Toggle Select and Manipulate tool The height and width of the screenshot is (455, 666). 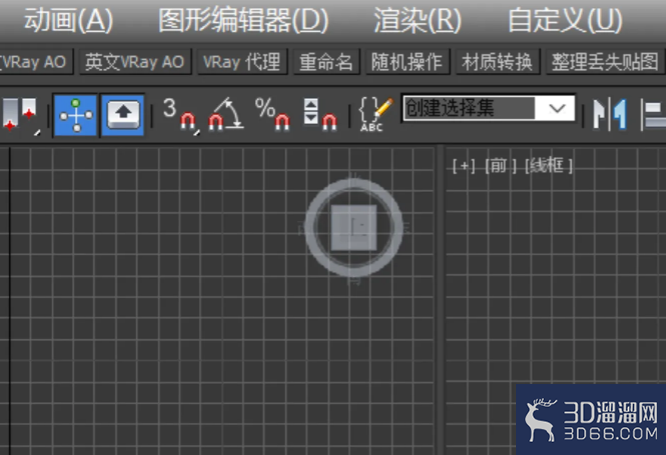(x=76, y=115)
